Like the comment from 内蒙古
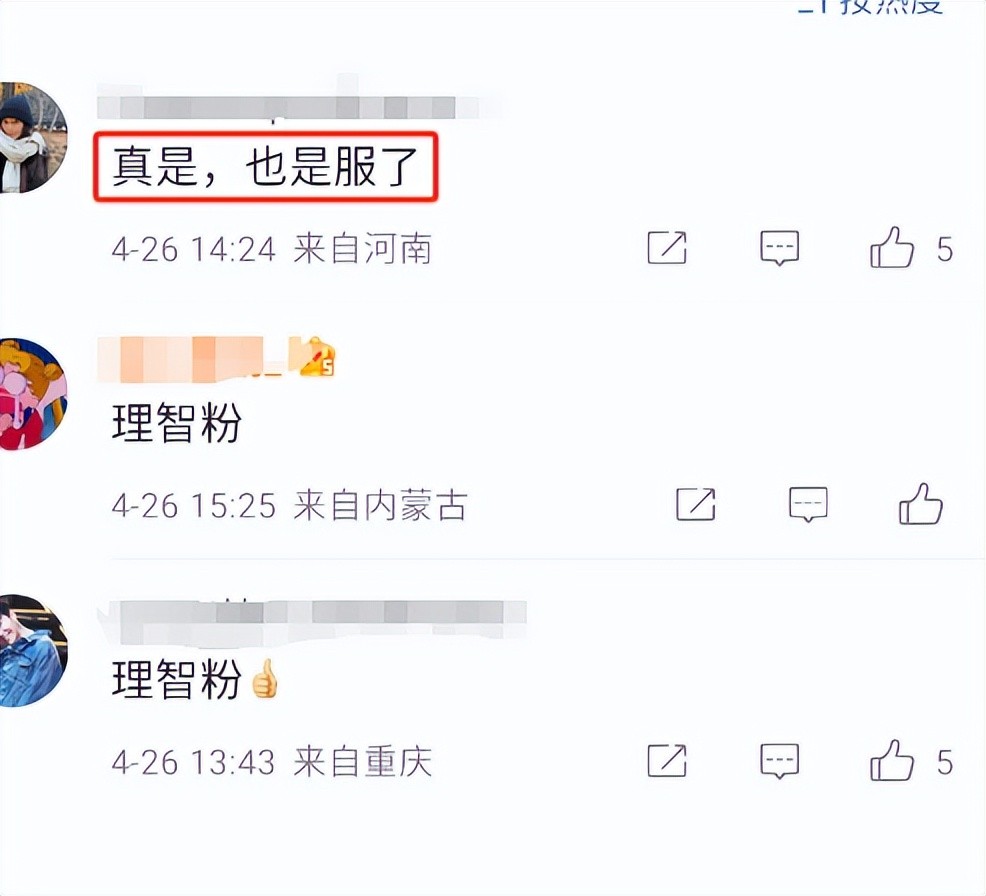986x896 pixels. coord(921,503)
